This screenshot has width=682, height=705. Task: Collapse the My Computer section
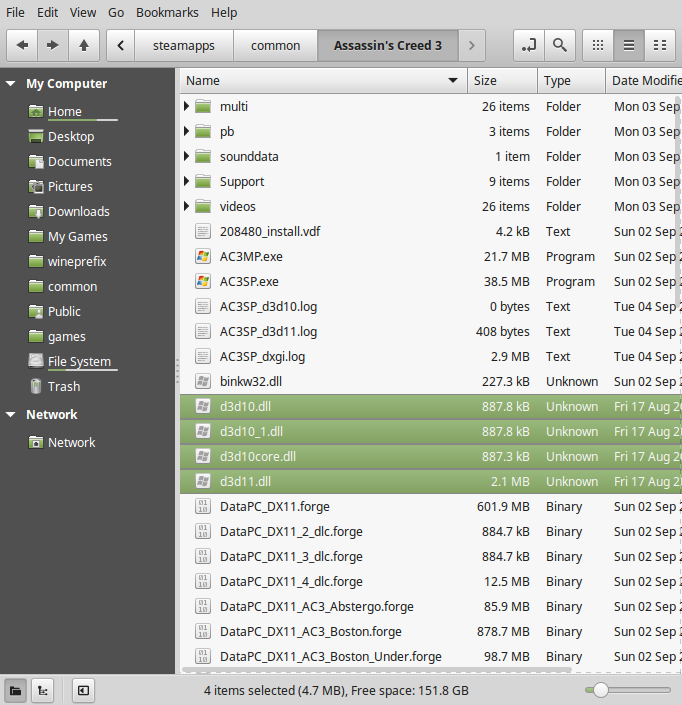11,84
